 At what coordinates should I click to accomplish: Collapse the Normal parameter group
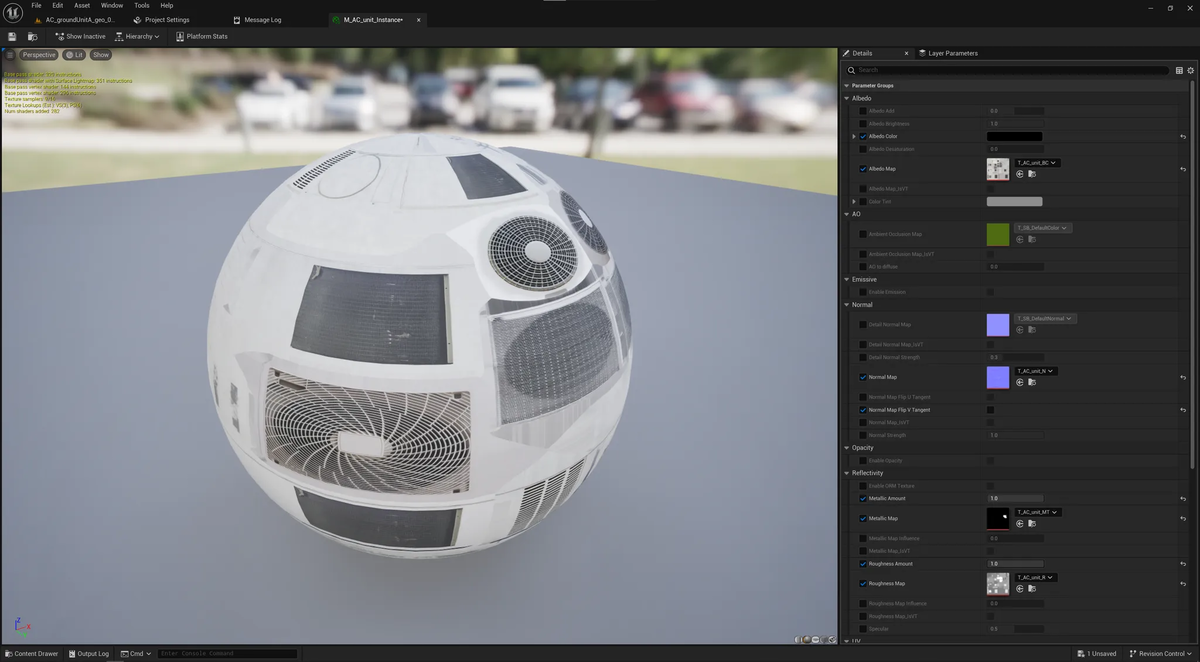tap(847, 305)
